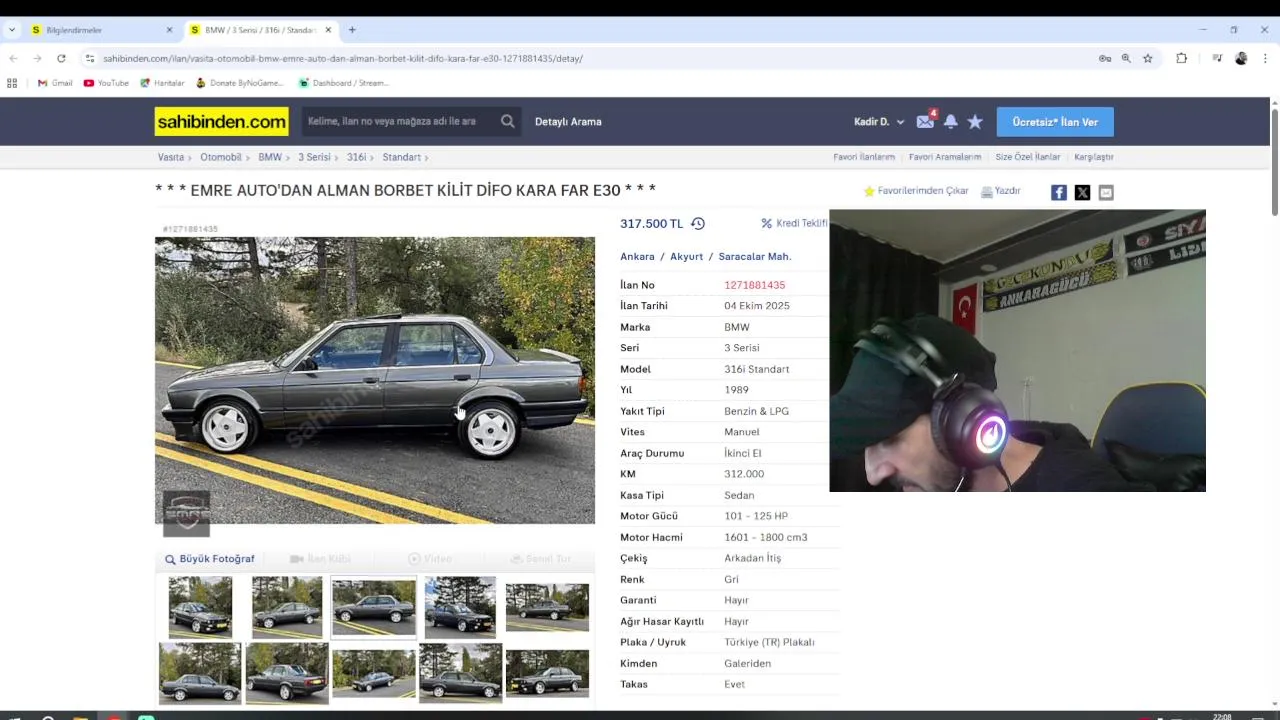Go to 316i breadcrumb
Image resolution: width=1280 pixels, height=720 pixels.
356,157
